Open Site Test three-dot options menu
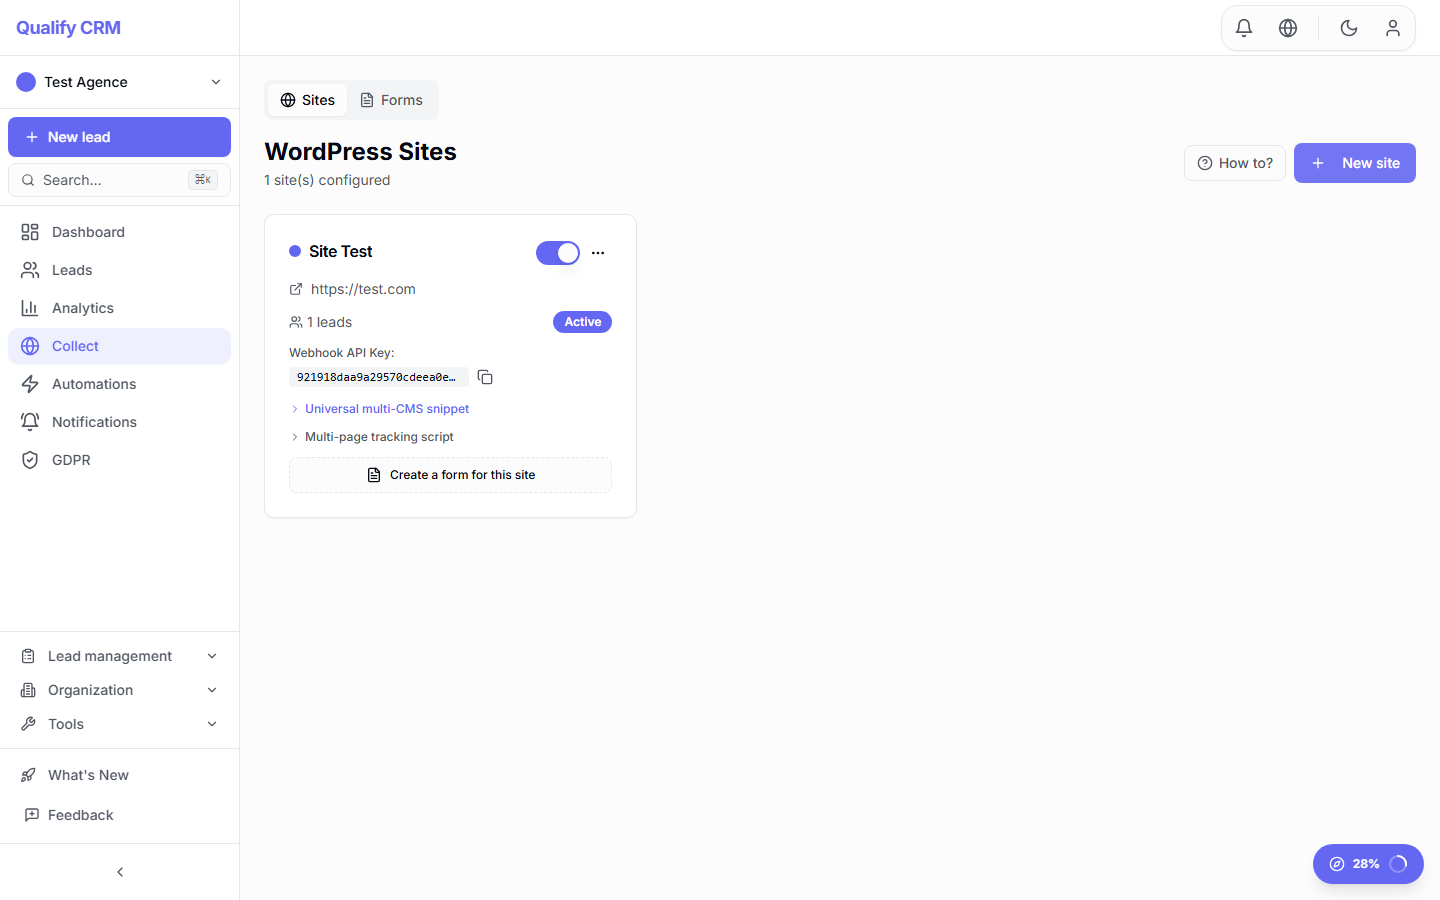The image size is (1440, 900). point(598,253)
